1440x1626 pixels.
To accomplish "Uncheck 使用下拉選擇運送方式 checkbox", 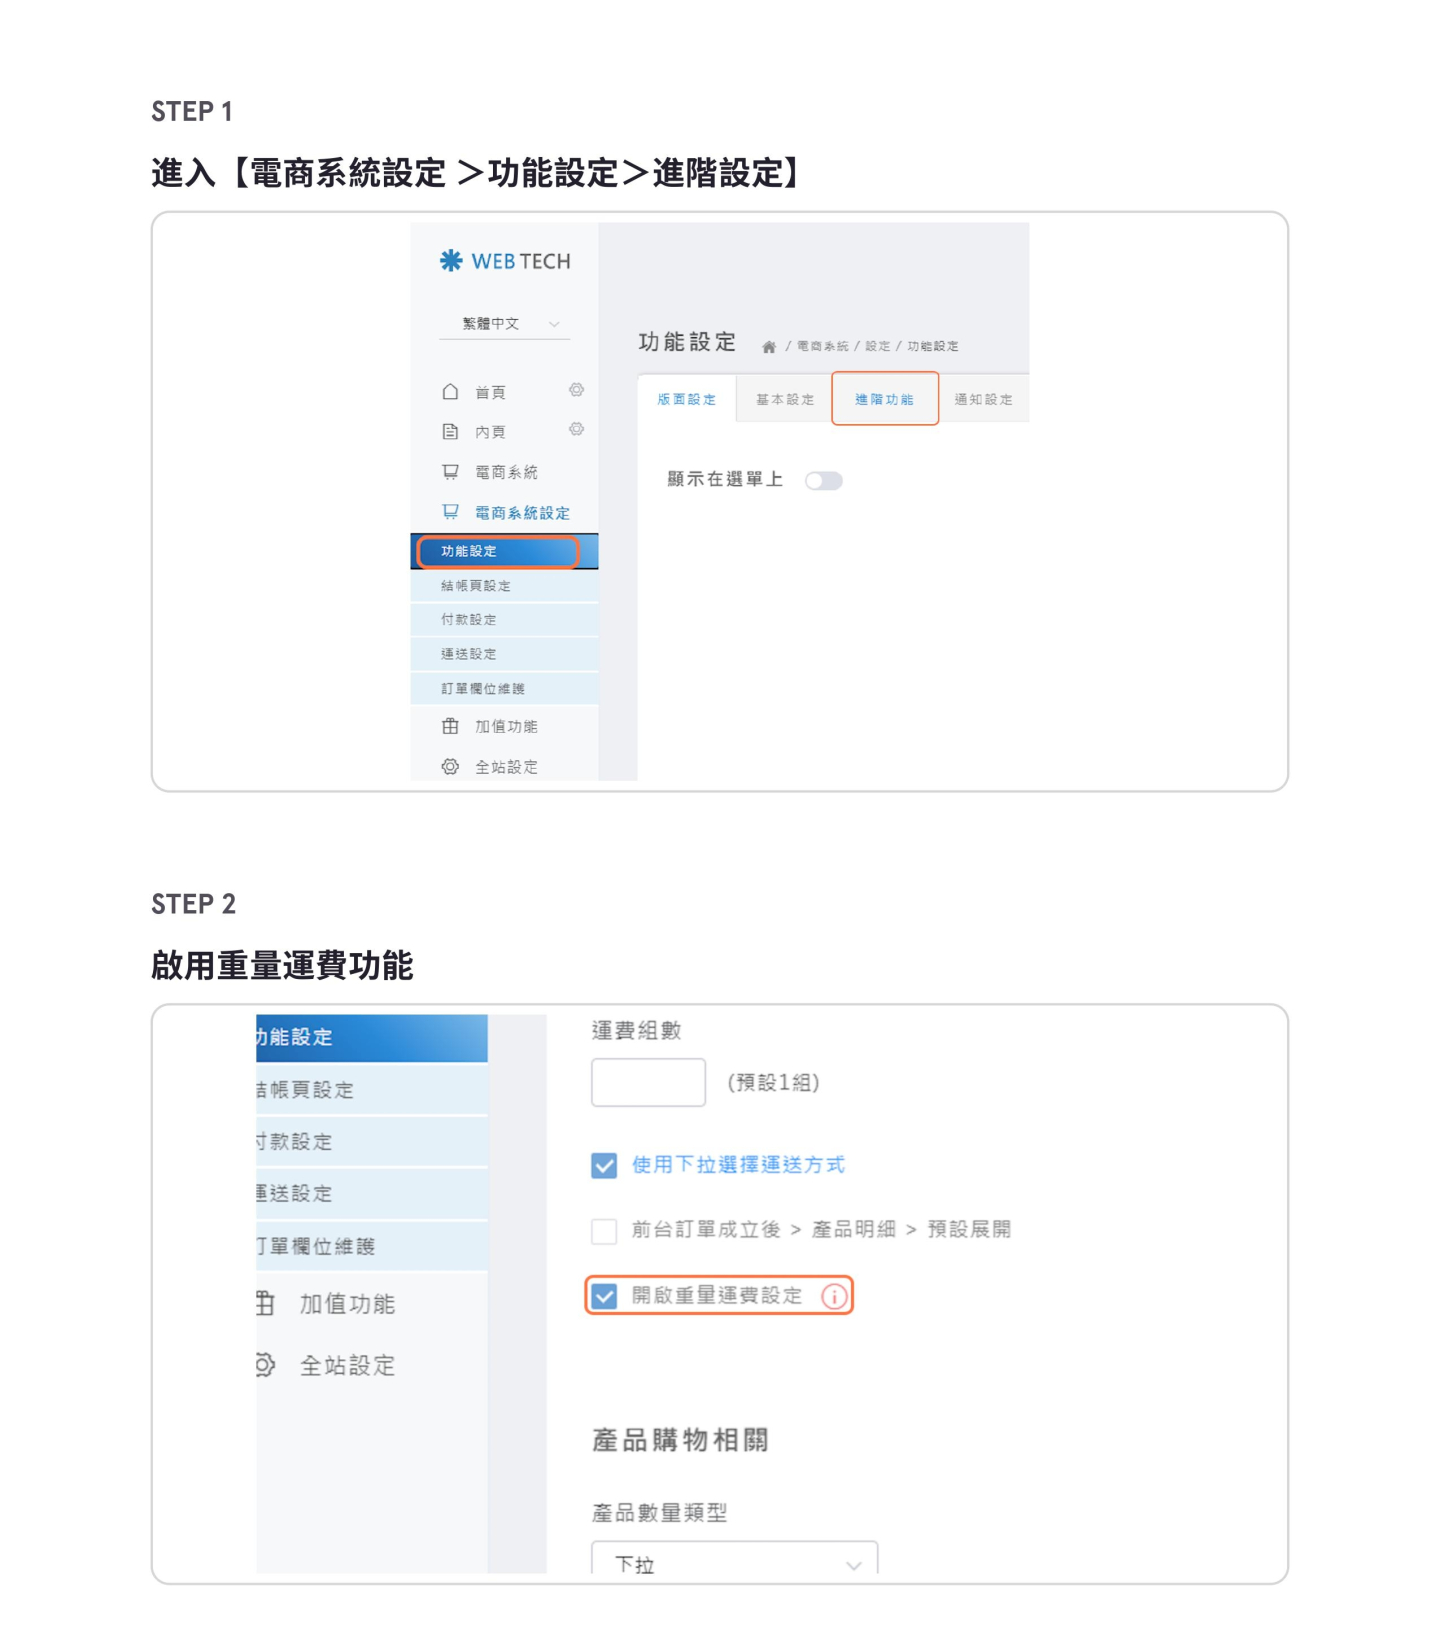I will coord(604,1166).
